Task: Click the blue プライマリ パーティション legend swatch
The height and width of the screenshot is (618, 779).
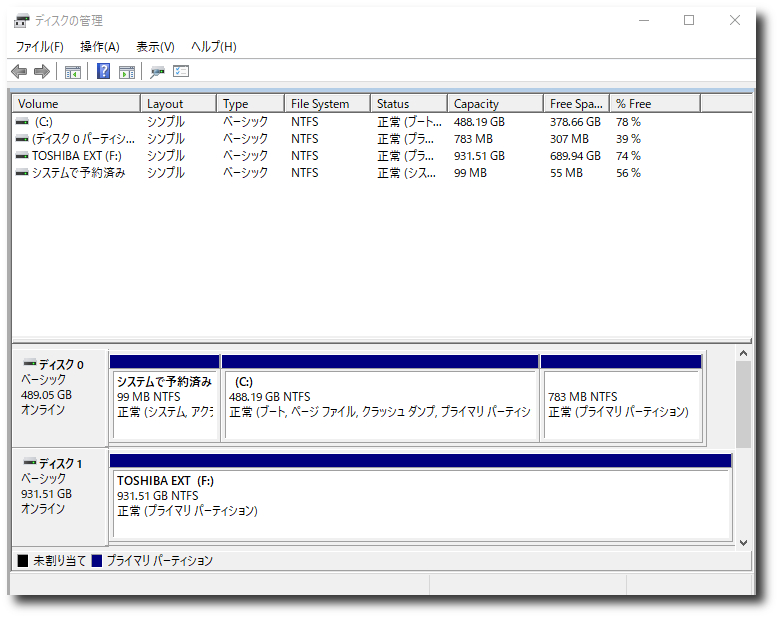Action: [97, 561]
